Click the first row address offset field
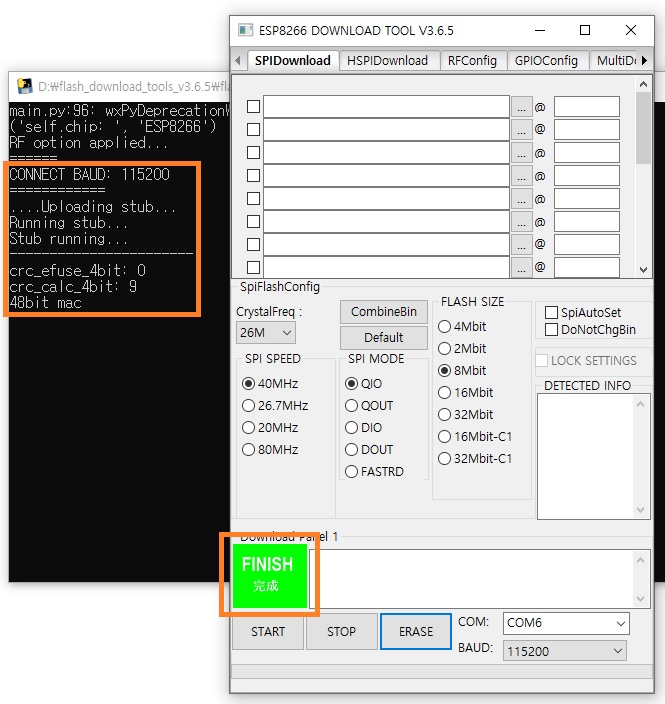The width and height of the screenshot is (665, 704). tap(586, 106)
